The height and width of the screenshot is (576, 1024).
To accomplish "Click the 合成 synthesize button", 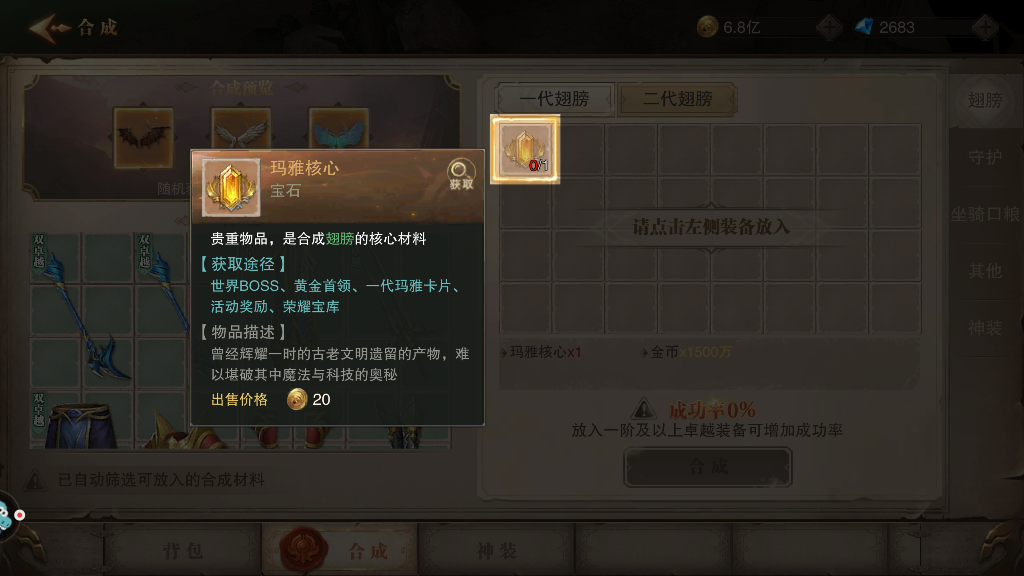I will [708, 467].
